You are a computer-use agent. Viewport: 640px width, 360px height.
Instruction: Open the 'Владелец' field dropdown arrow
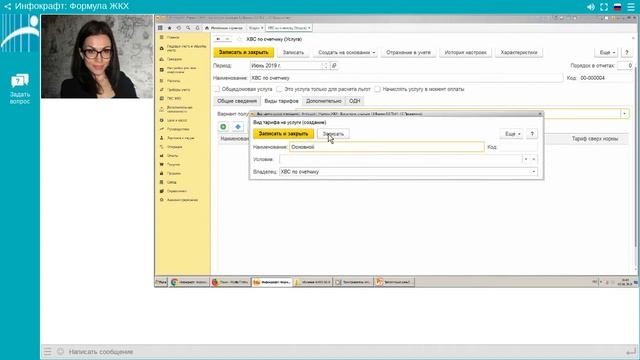click(533, 172)
